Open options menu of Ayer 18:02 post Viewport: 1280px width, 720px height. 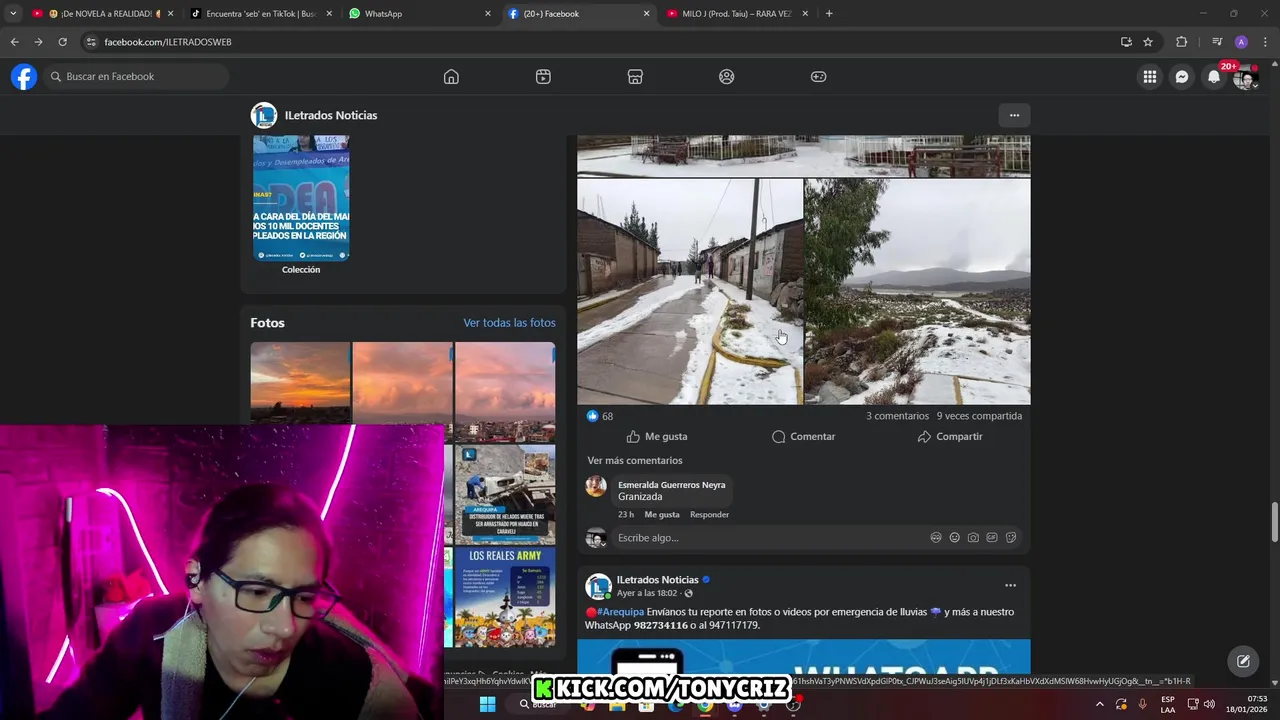coord(1010,586)
